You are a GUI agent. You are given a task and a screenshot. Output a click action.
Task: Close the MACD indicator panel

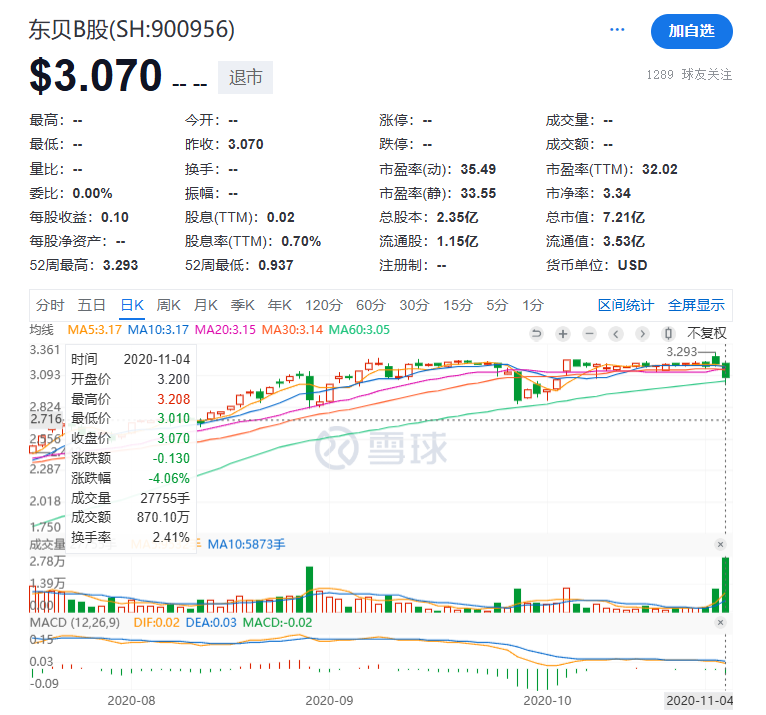[720, 622]
